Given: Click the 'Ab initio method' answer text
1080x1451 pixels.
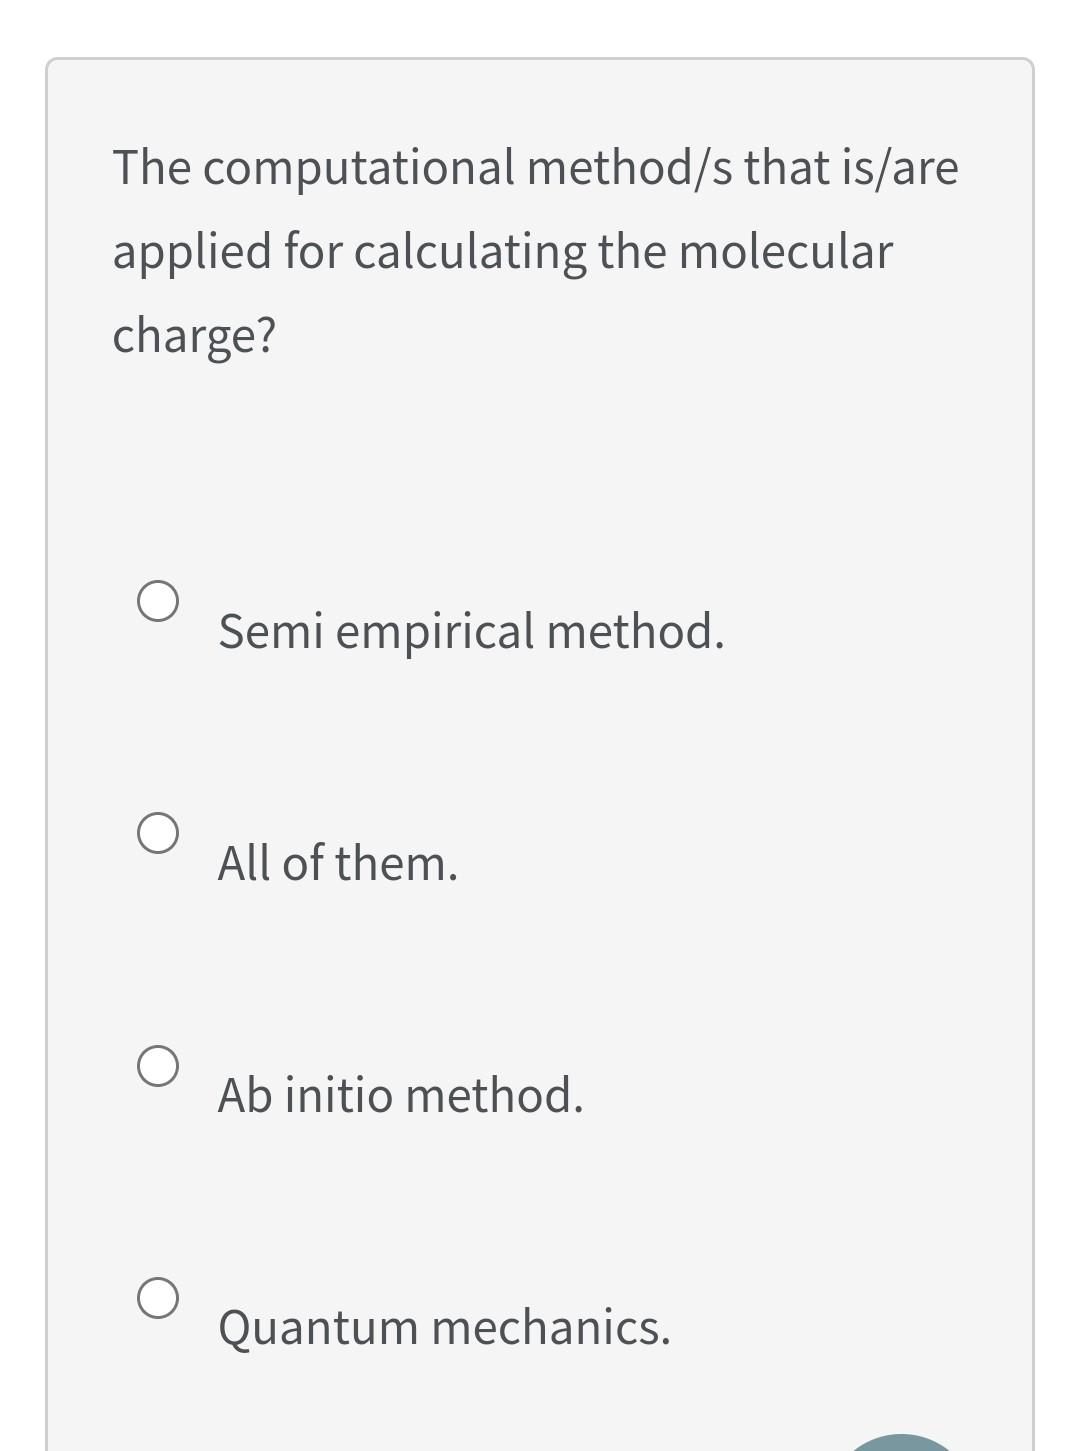Looking at the screenshot, I should click(400, 1097).
